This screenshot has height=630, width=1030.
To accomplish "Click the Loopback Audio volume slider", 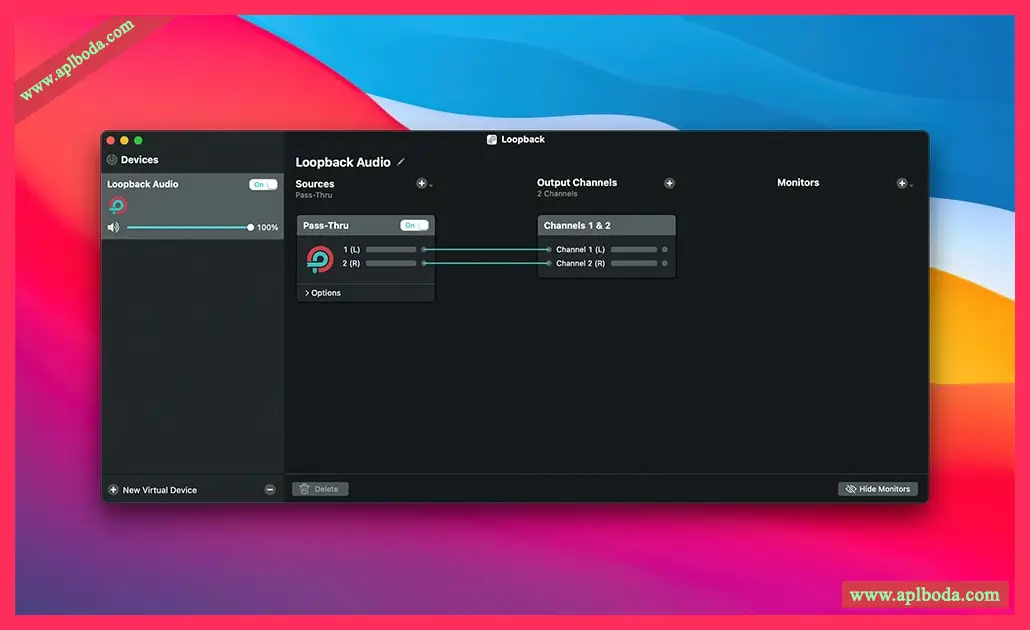I will [188, 228].
